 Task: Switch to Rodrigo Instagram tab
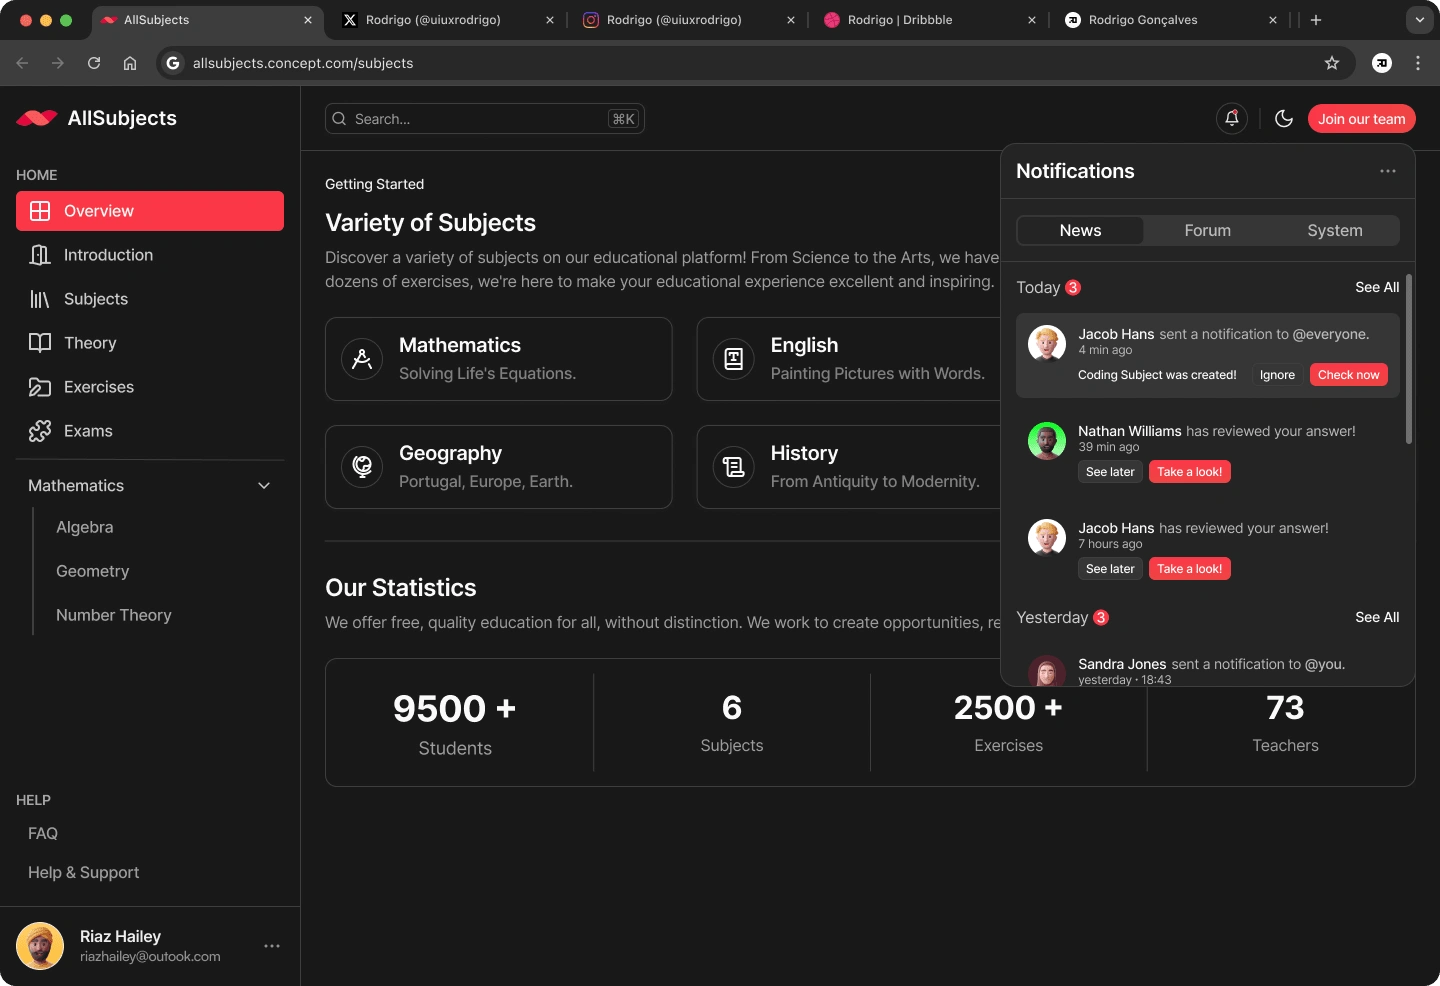[x=689, y=20]
